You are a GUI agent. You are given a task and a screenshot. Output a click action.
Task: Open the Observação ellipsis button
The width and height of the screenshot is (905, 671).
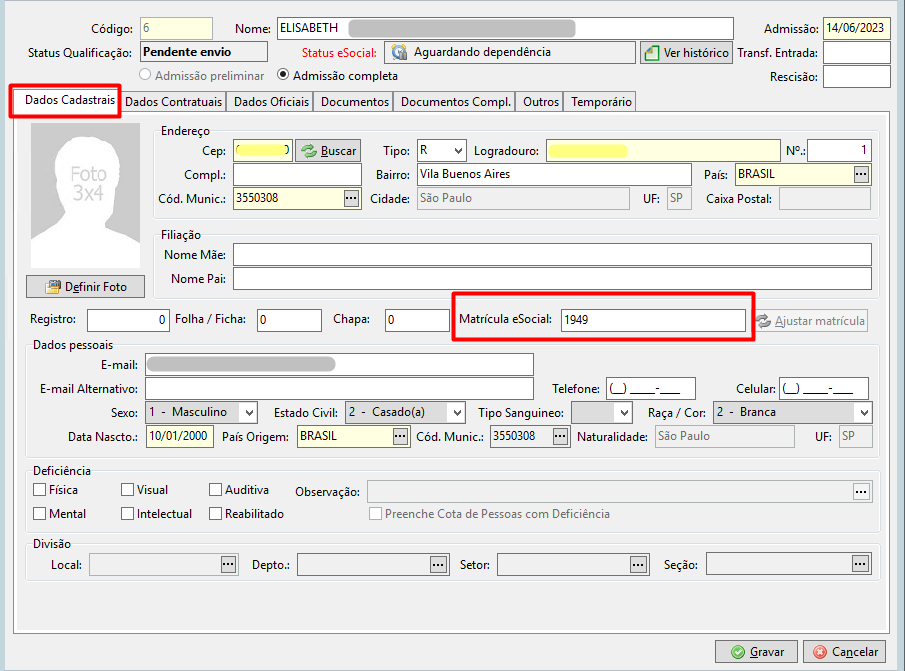861,492
